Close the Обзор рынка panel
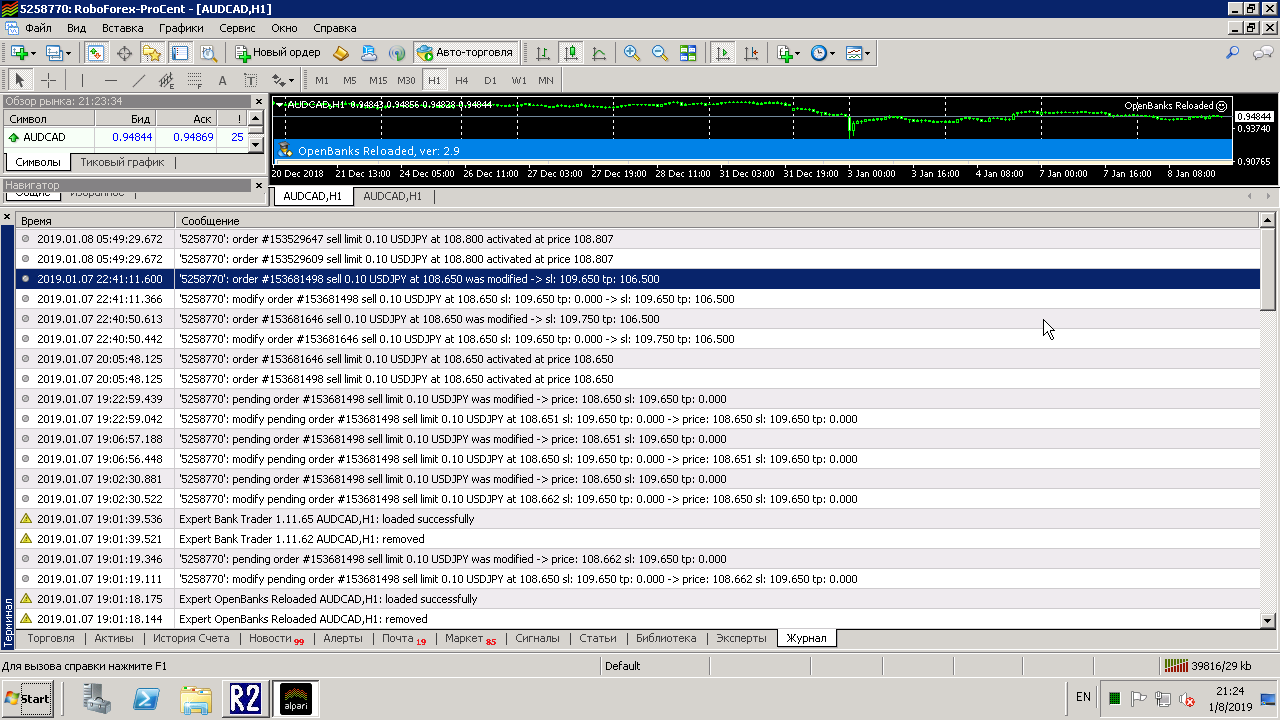Viewport: 1280px width, 720px height. click(x=258, y=101)
